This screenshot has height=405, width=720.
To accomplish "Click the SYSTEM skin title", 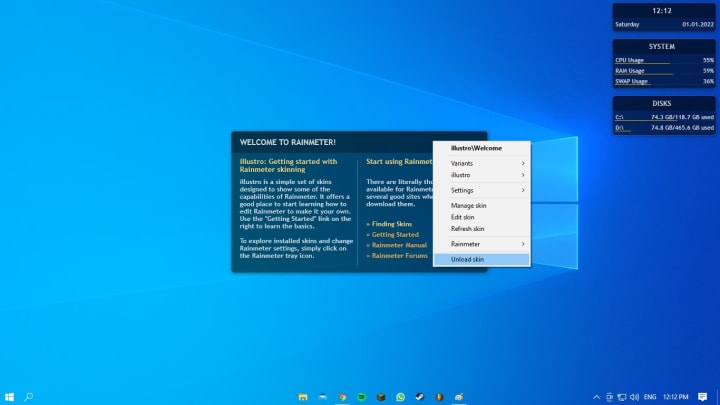I will 662,46.
